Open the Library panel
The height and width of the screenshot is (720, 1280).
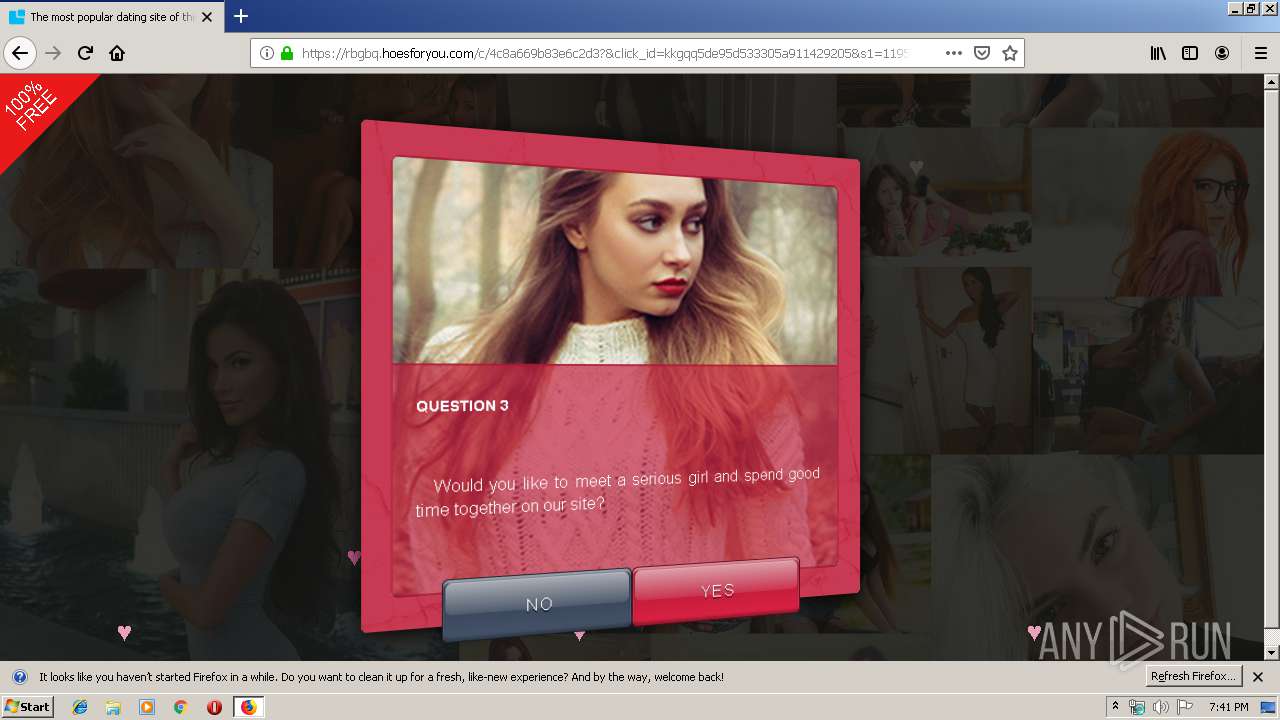coord(1158,53)
